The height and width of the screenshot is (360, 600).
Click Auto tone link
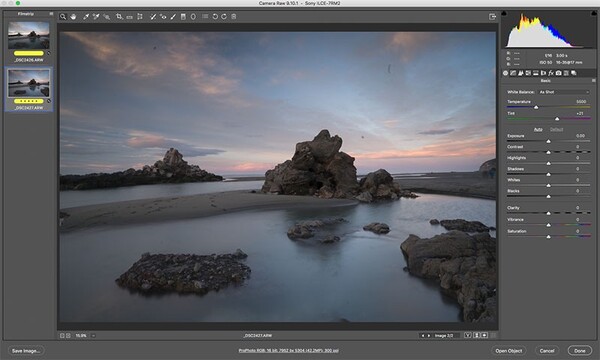click(538, 129)
